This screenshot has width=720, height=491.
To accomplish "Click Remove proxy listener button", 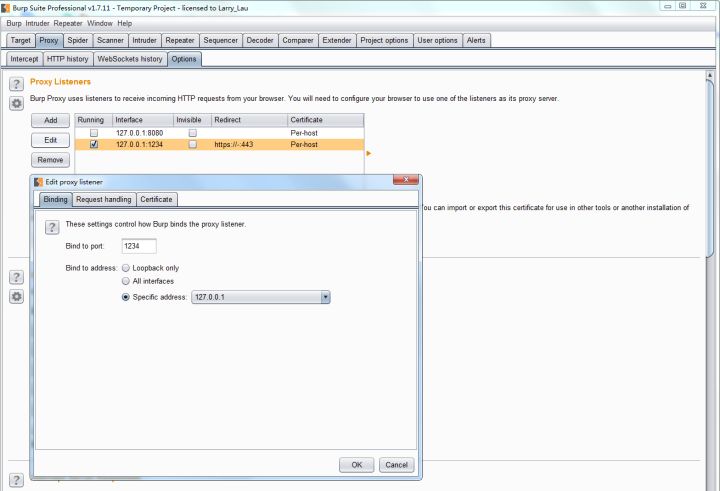I will tap(51, 160).
